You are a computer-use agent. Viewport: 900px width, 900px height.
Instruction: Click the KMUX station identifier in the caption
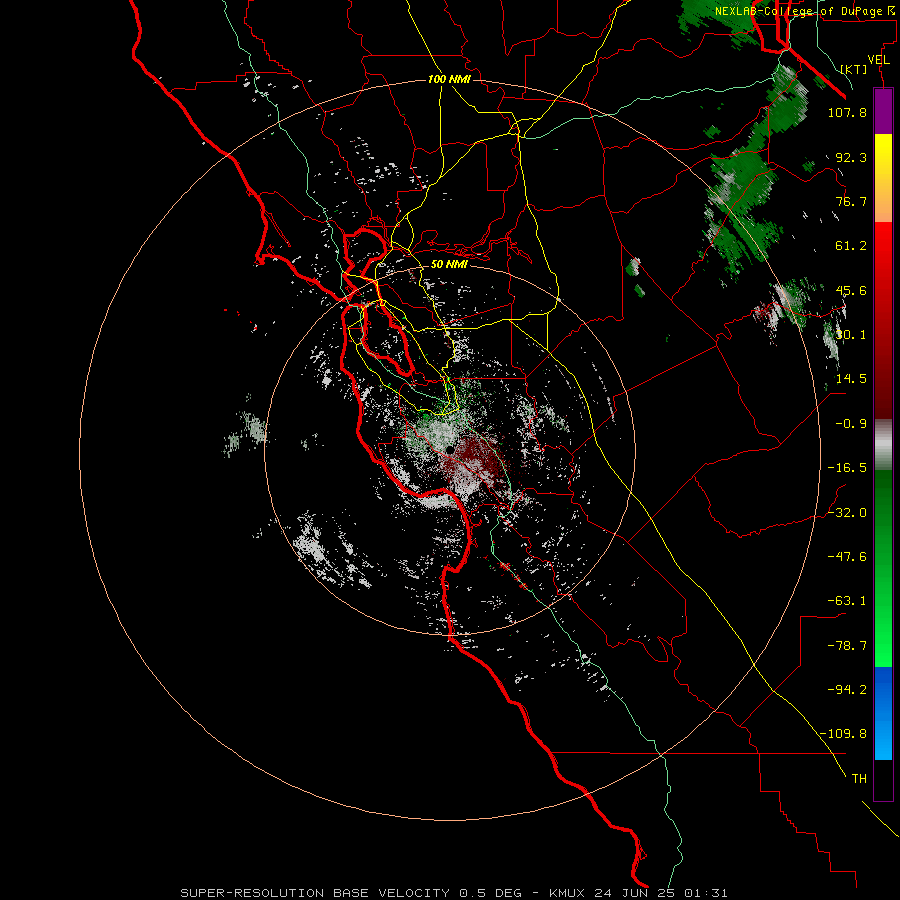coord(569,893)
